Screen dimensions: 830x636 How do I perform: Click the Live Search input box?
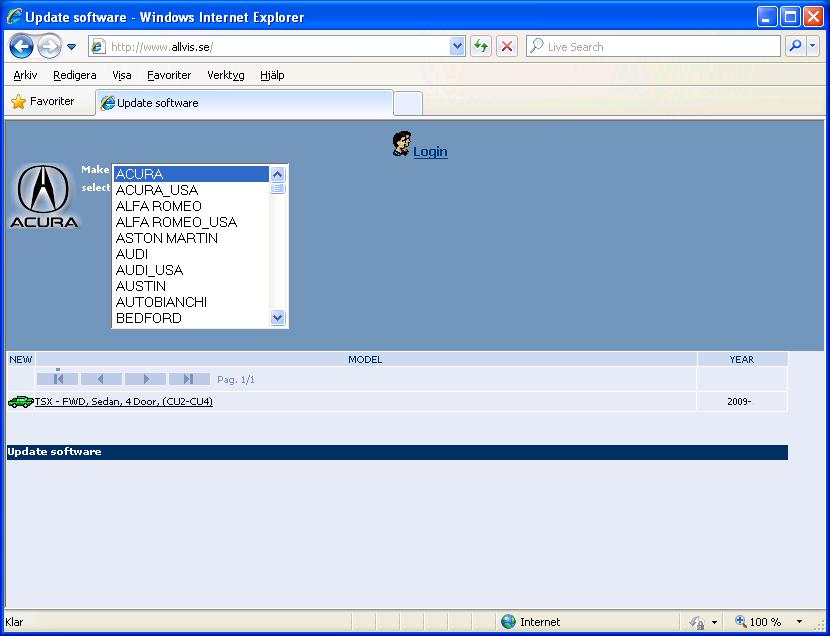(653, 47)
